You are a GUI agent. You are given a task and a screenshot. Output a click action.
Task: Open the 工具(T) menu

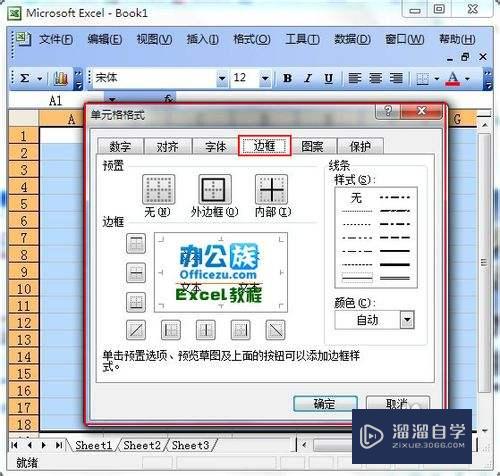(302, 39)
